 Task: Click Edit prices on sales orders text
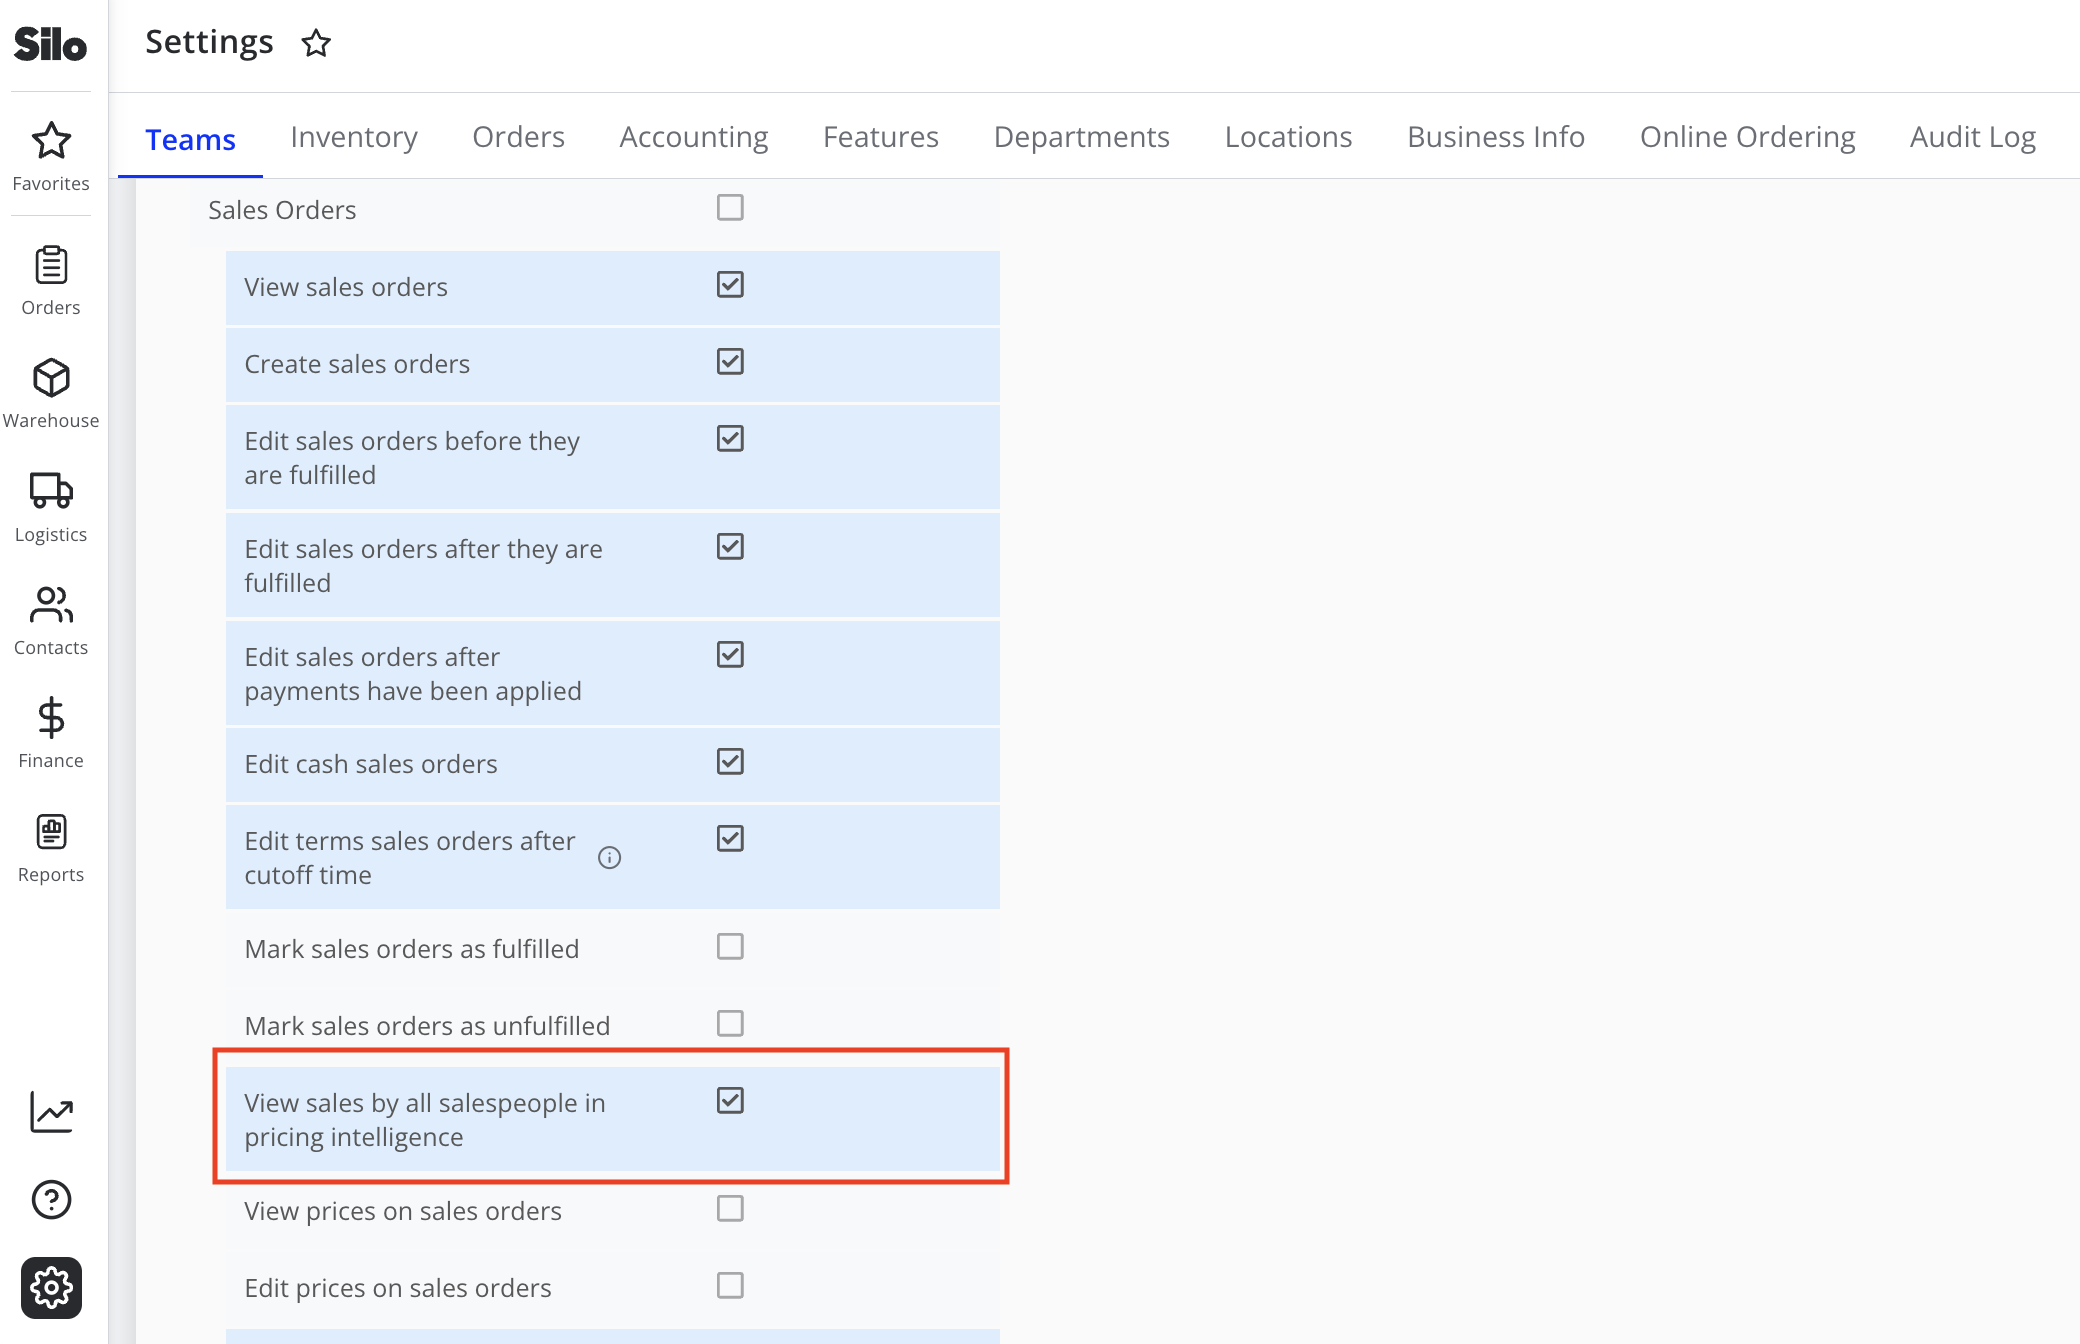coord(398,1288)
